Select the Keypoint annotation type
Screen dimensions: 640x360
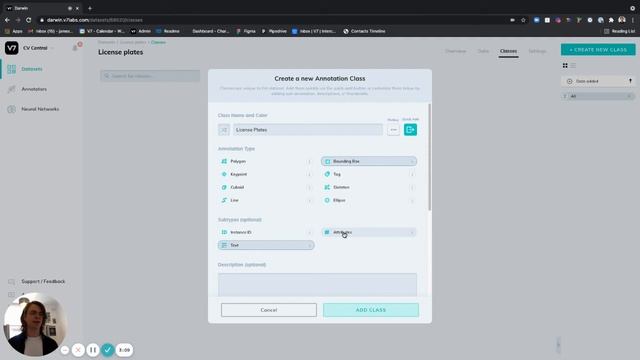tap(266, 174)
